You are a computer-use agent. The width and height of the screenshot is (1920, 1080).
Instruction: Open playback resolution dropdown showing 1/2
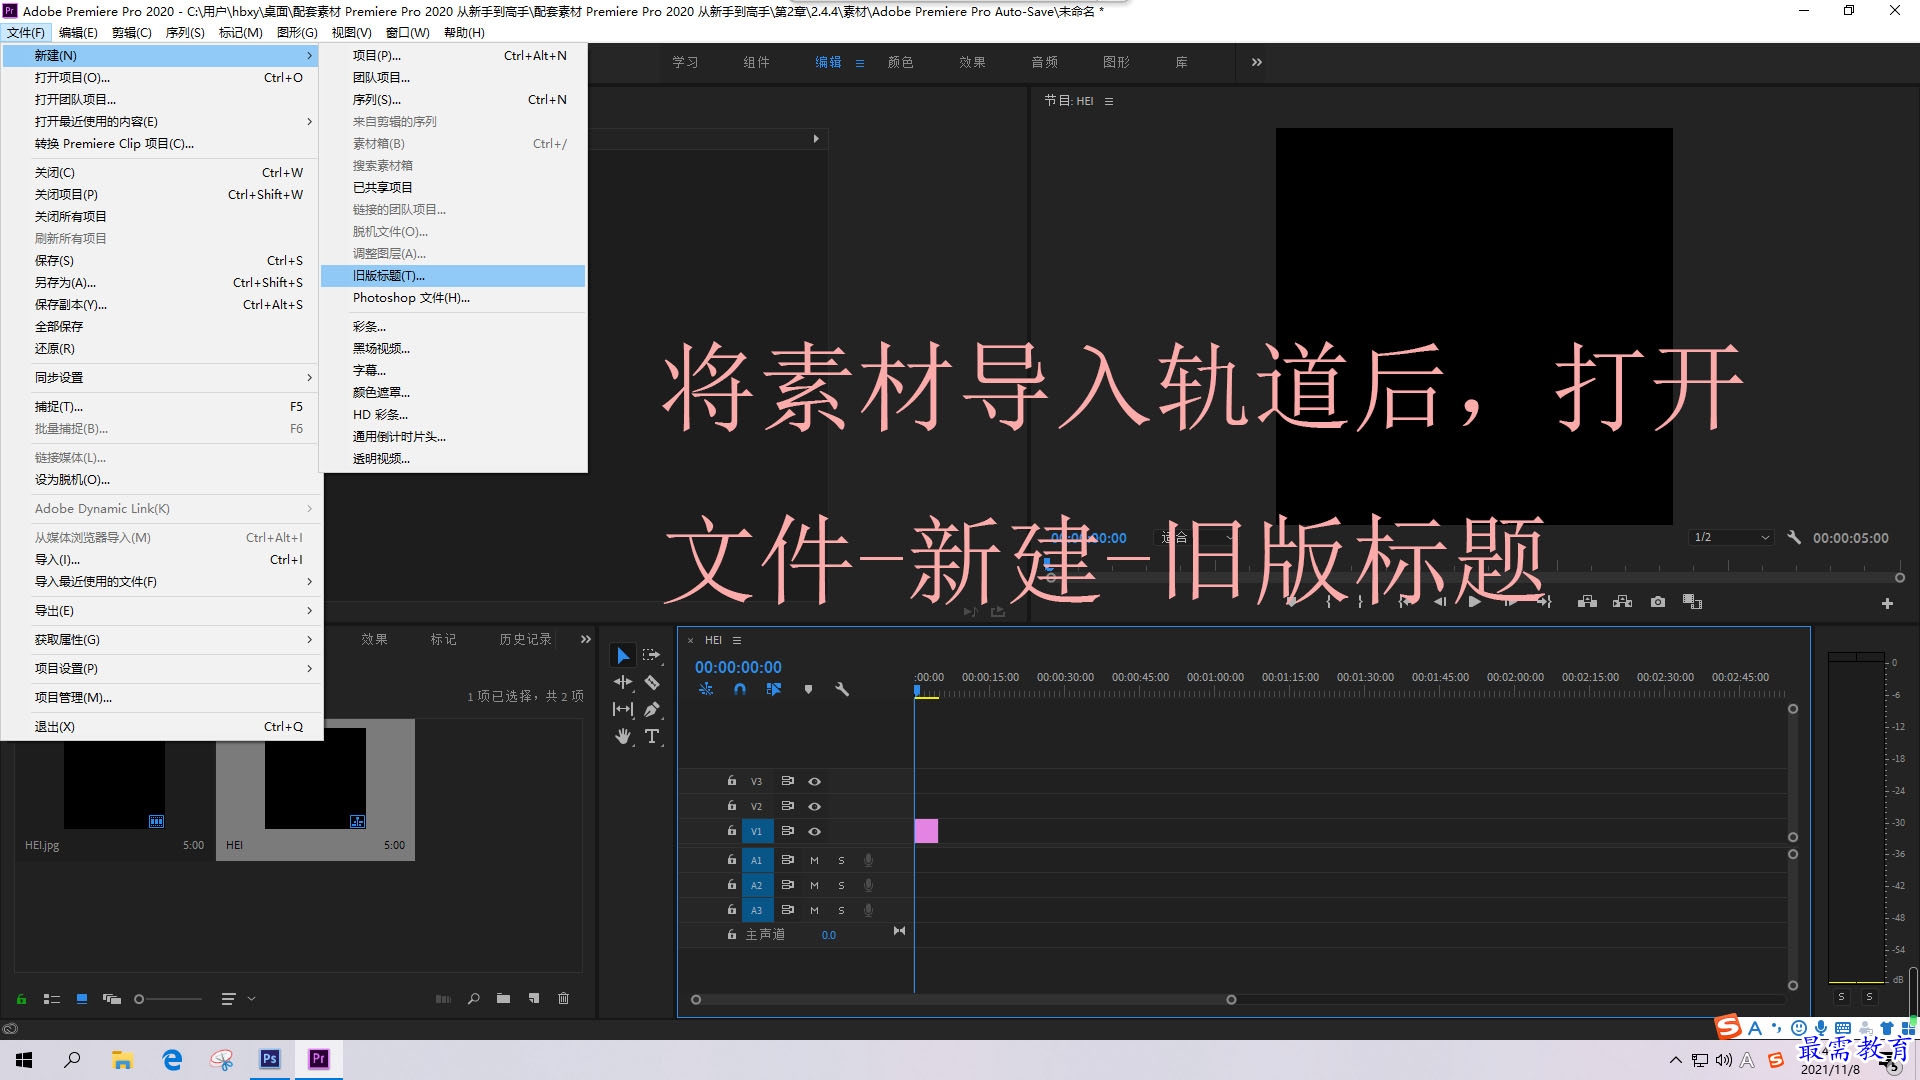[x=1731, y=537]
